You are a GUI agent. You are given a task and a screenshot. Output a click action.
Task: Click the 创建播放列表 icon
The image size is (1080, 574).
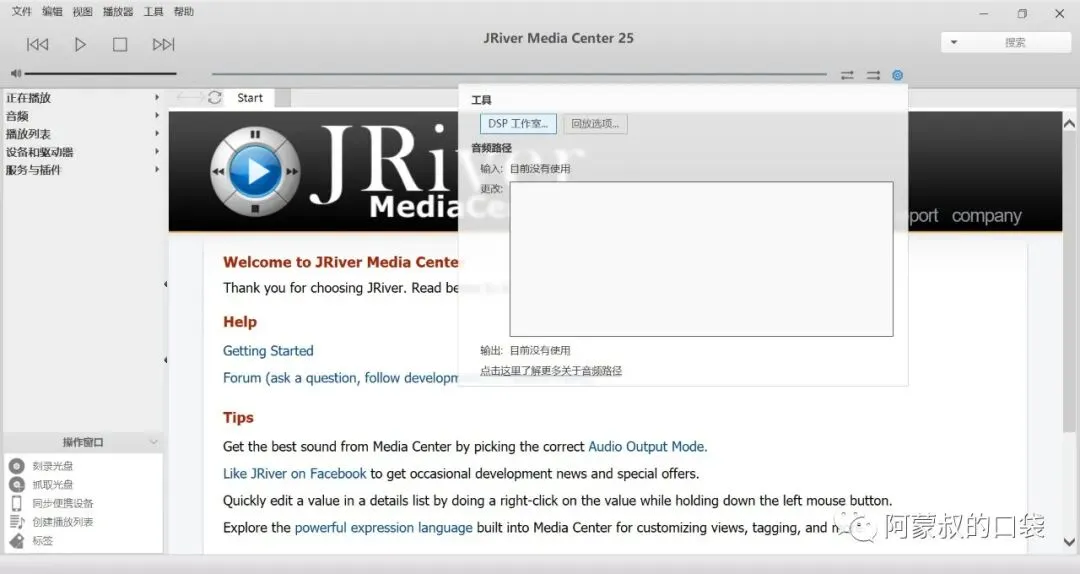click(17, 522)
